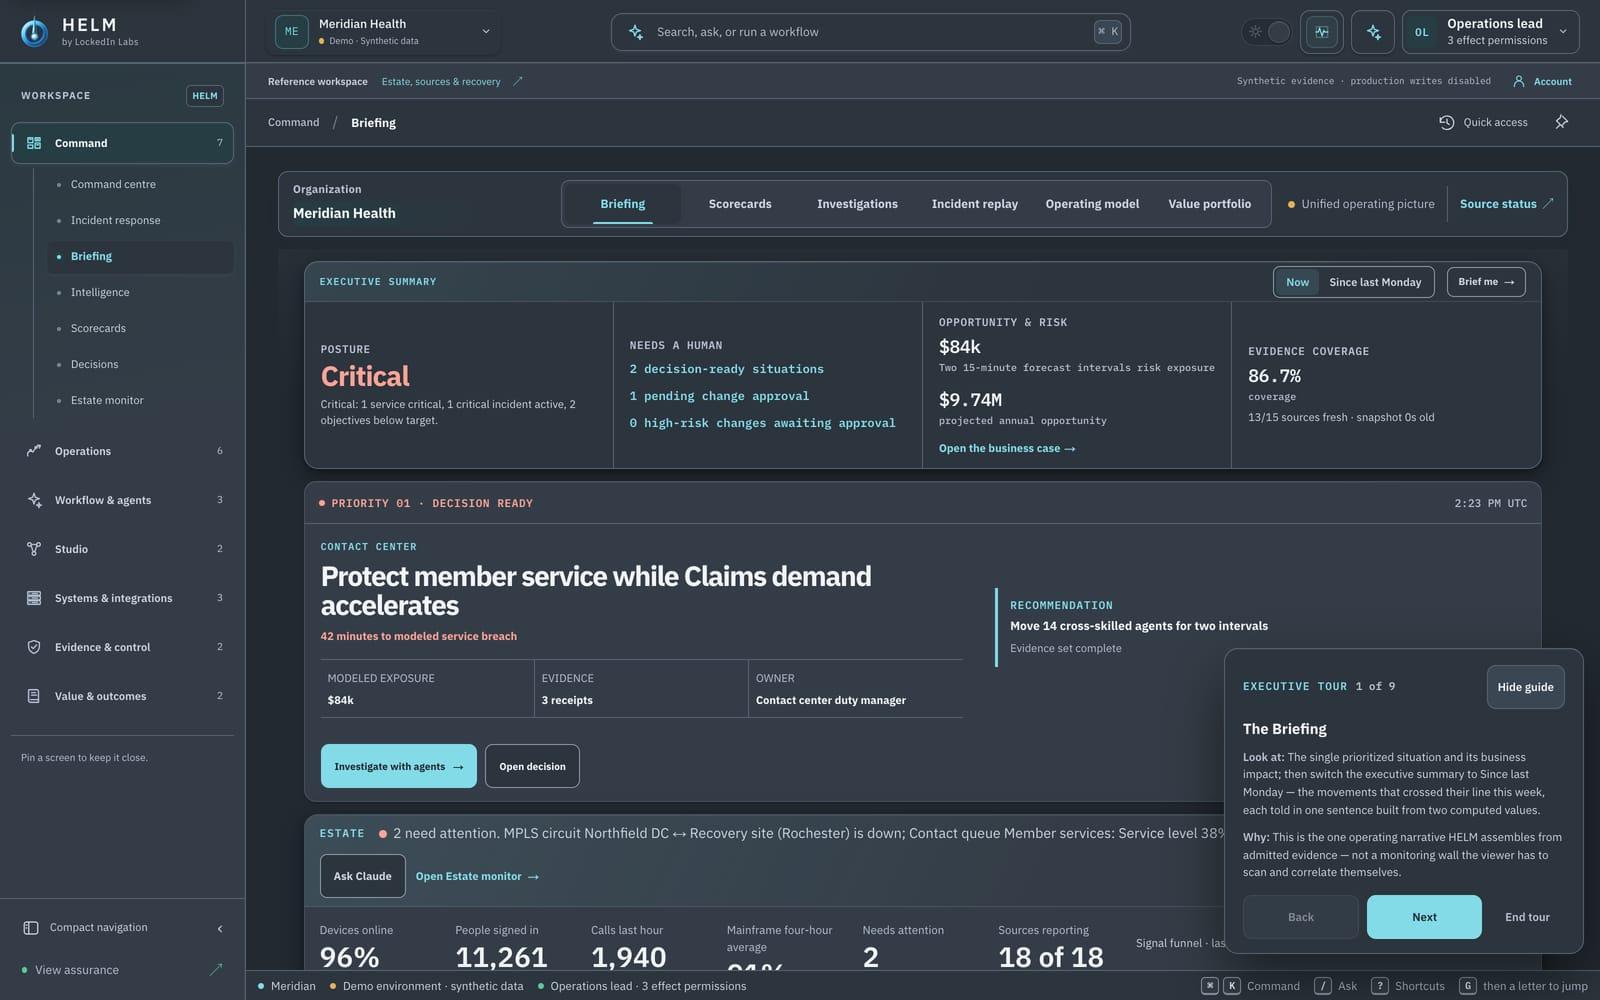Collapse the sidebar with the chevron arrow

[x=220, y=929]
